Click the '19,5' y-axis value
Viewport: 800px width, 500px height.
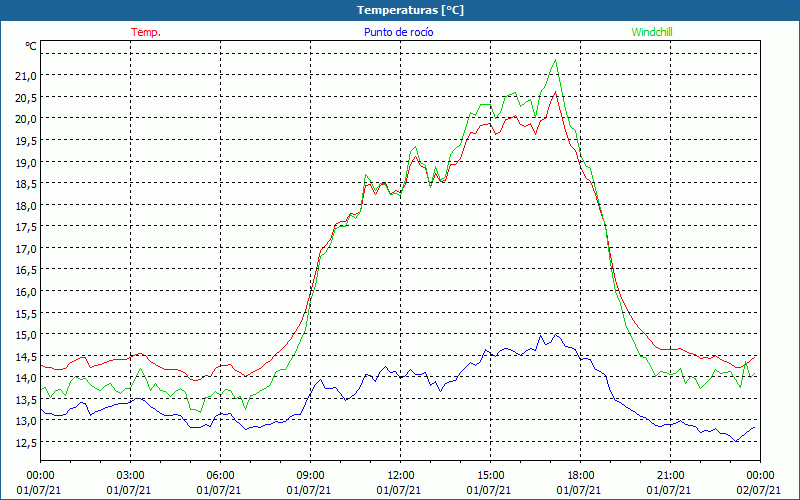[x=27, y=141]
